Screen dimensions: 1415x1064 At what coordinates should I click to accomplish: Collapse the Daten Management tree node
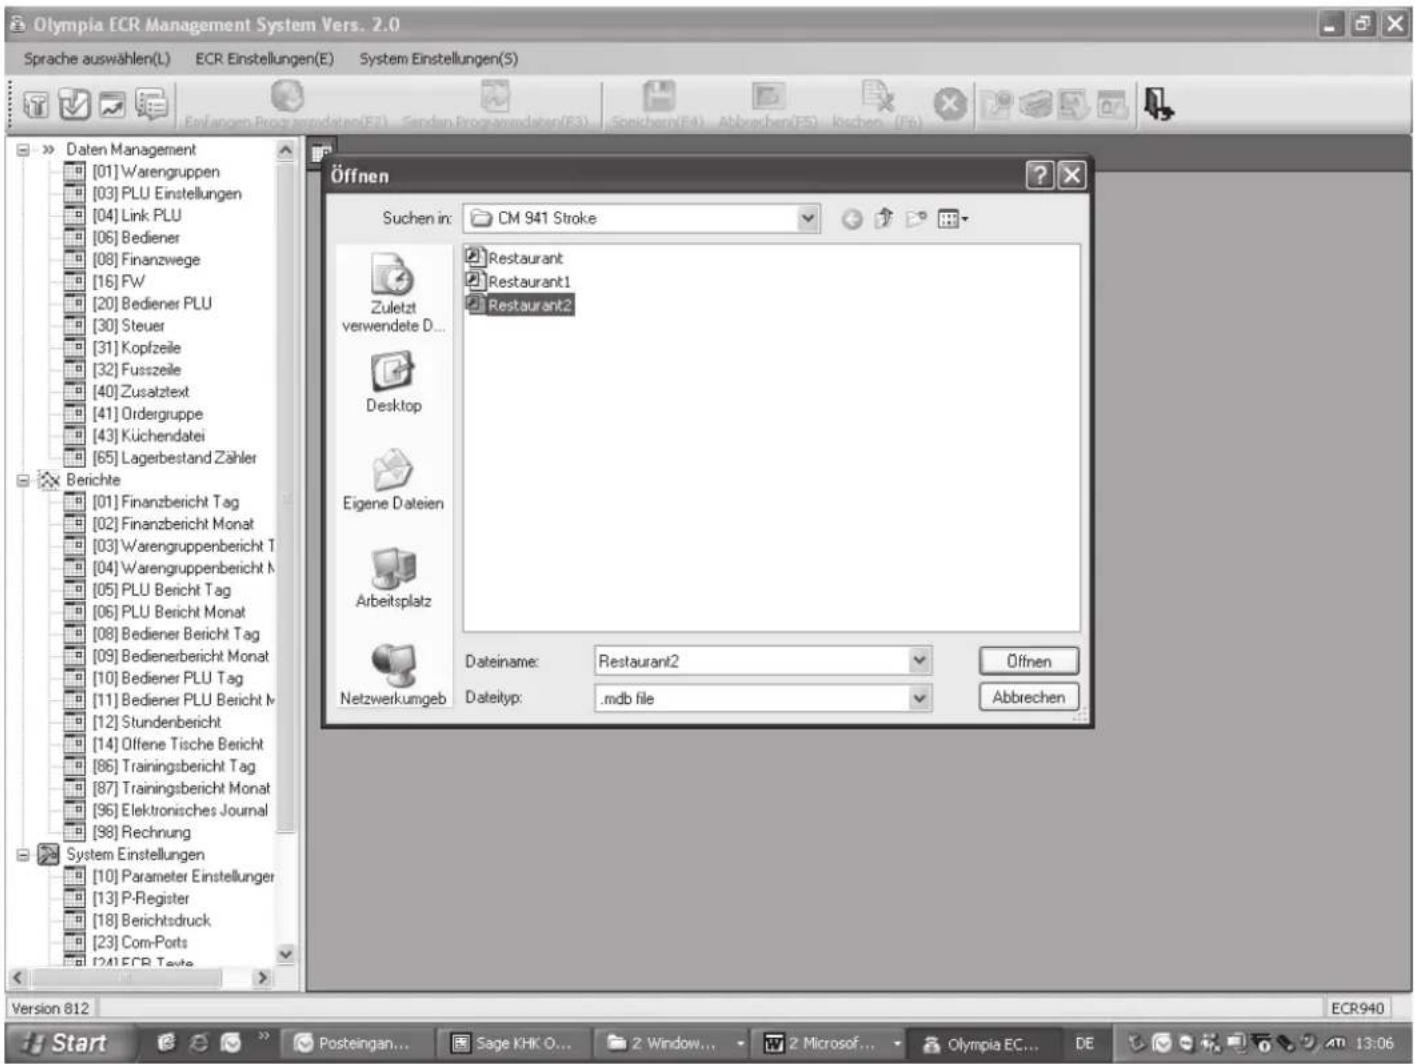click(23, 150)
